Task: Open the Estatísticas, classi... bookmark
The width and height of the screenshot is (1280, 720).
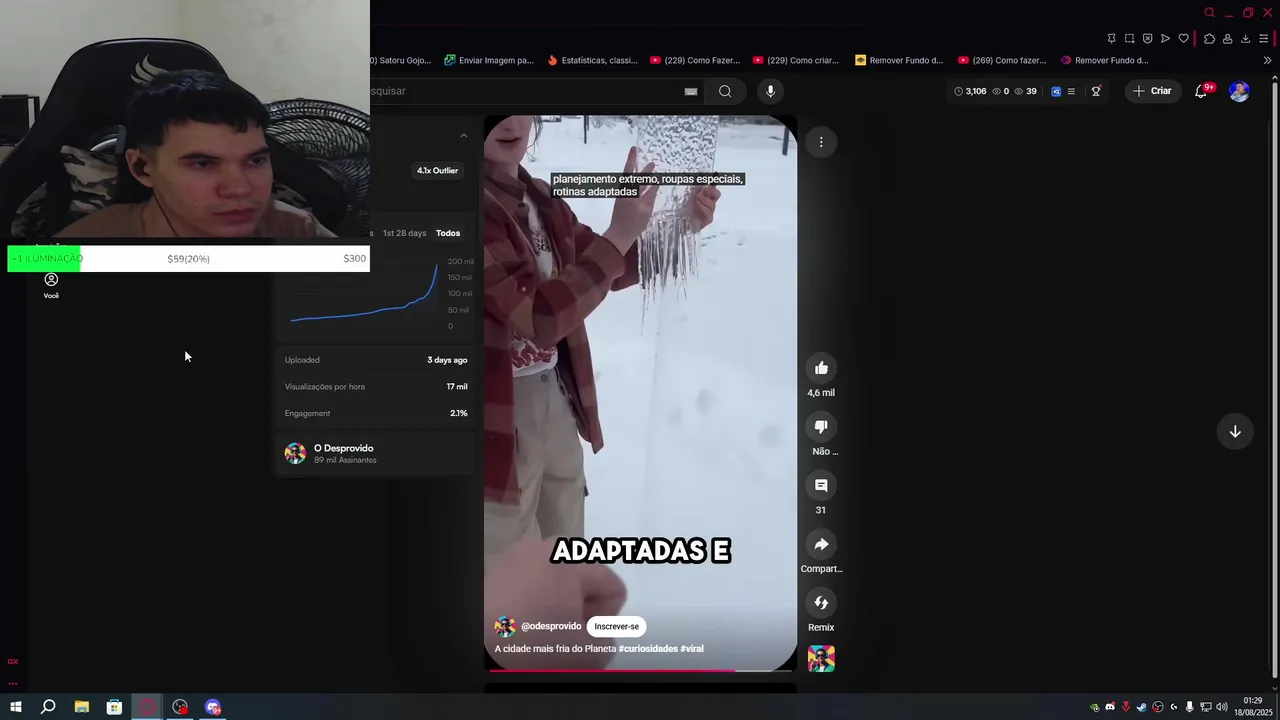Action: click(x=592, y=60)
